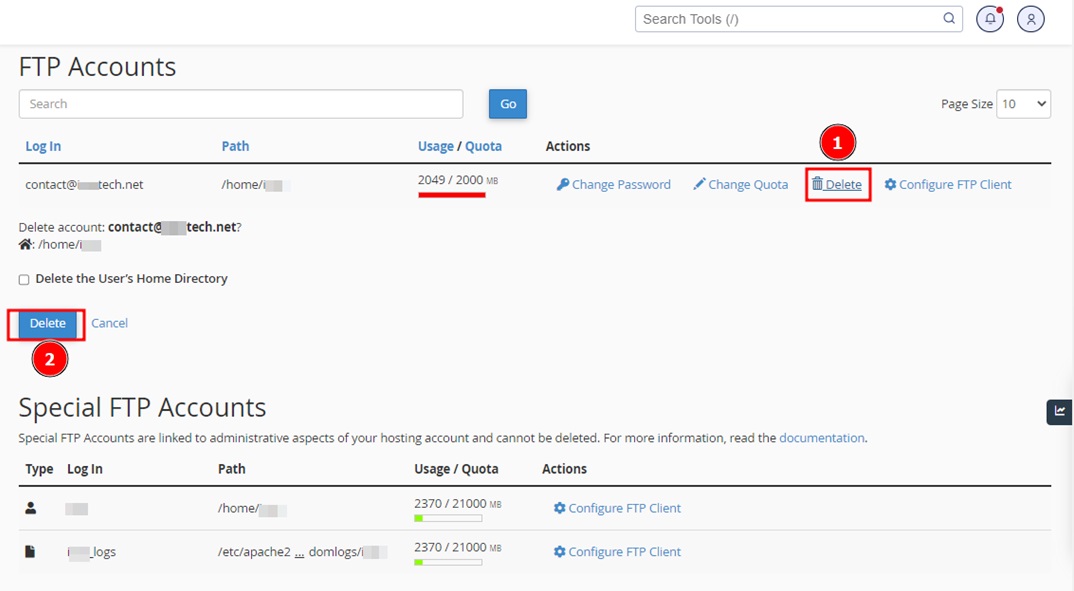The height and width of the screenshot is (591, 1074).
Task: Click Configure FTP Client for contact account
Action: click(955, 184)
